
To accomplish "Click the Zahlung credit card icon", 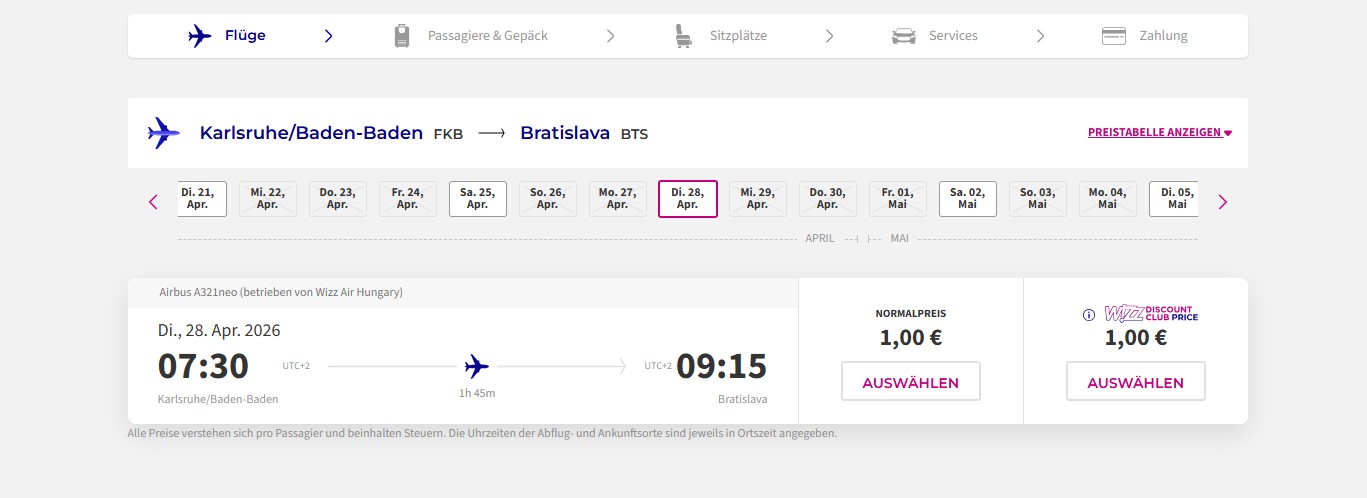I will [x=1114, y=36].
